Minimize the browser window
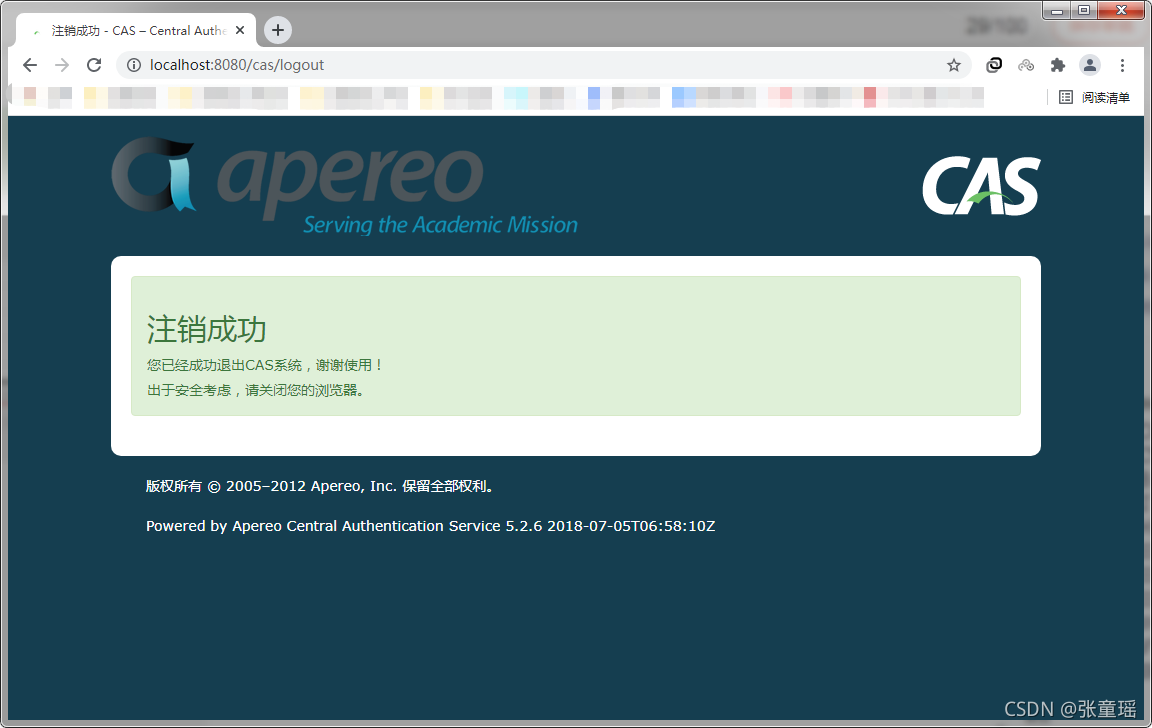This screenshot has height=728, width=1152. 1056,10
